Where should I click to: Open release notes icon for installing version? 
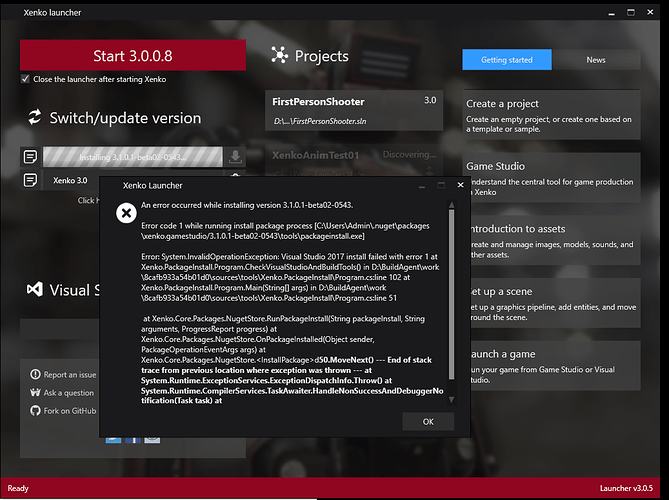pos(30,157)
